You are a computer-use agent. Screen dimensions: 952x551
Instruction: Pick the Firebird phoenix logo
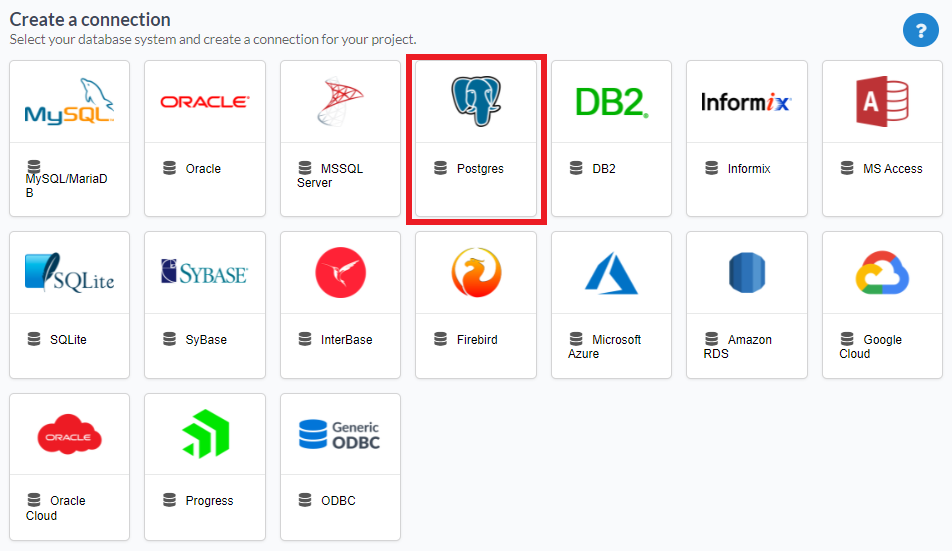476,272
